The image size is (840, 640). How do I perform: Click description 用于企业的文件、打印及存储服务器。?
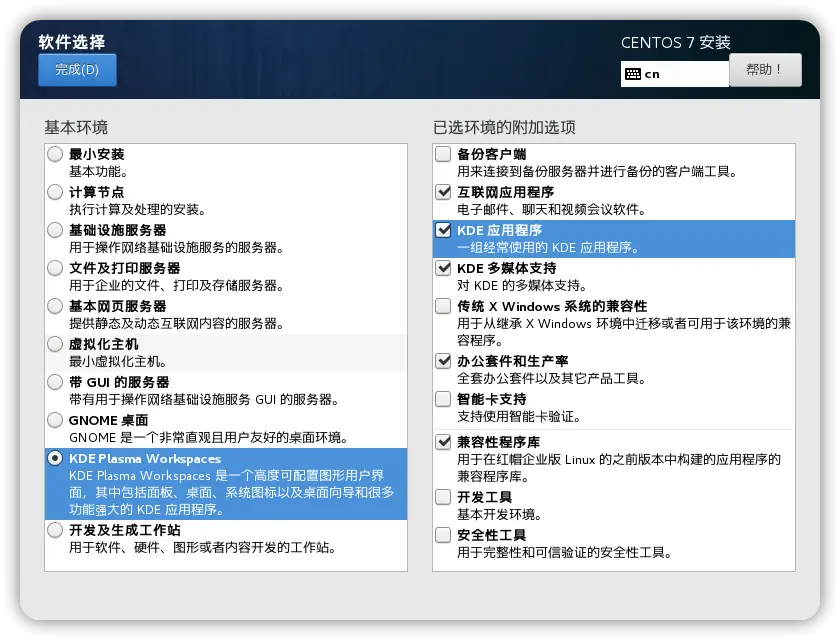coord(177,286)
